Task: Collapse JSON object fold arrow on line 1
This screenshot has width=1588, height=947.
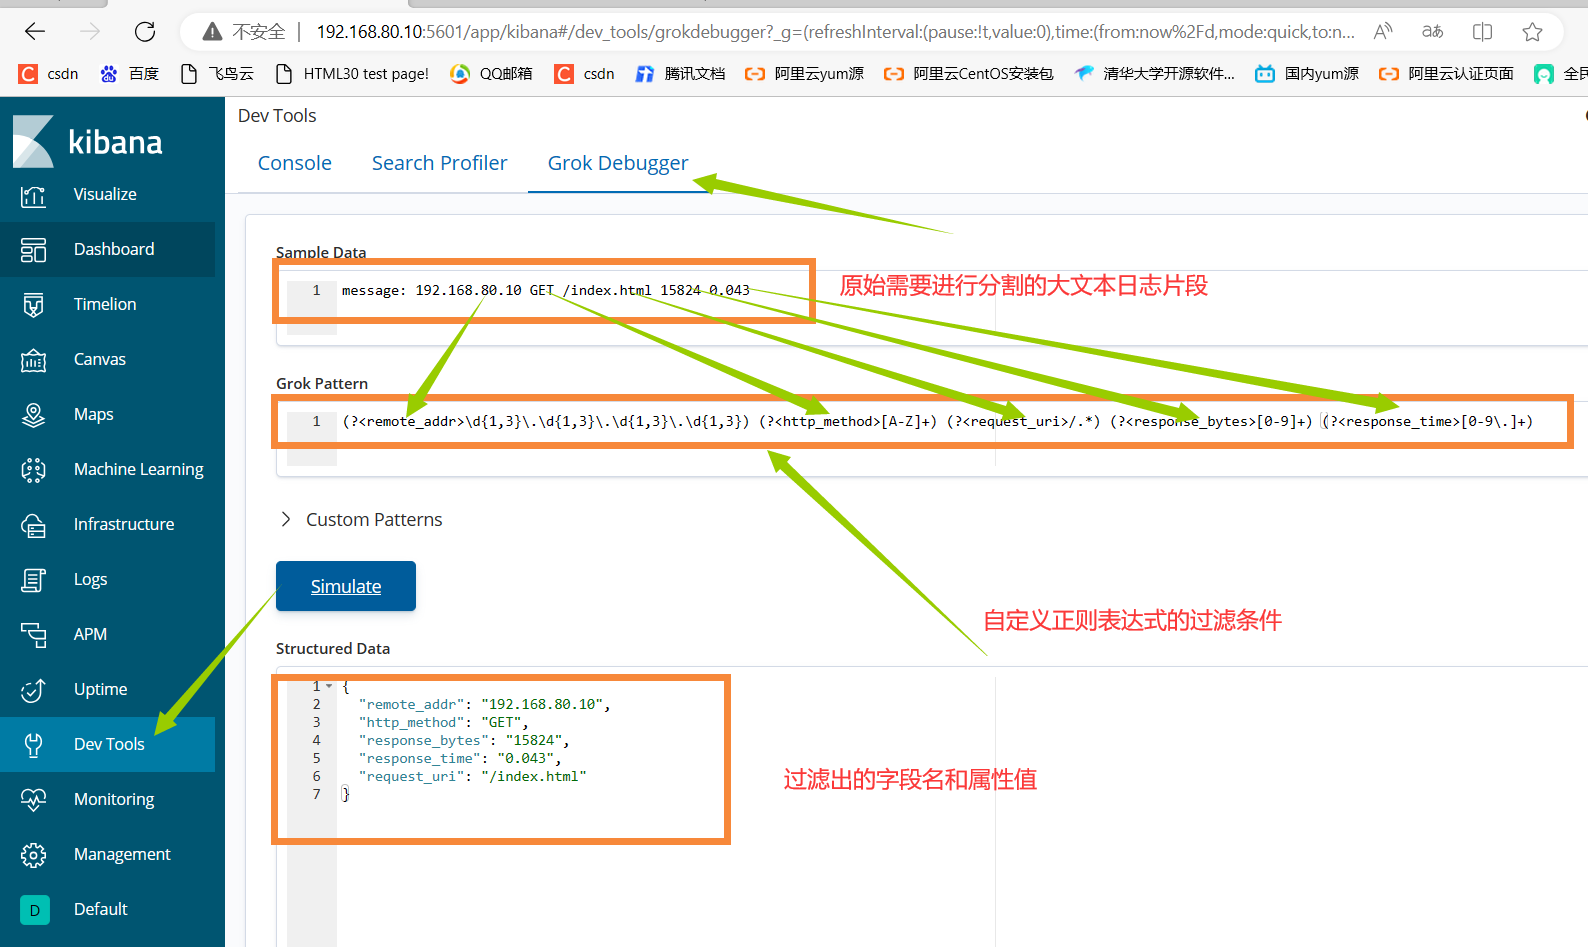Action: [x=329, y=686]
